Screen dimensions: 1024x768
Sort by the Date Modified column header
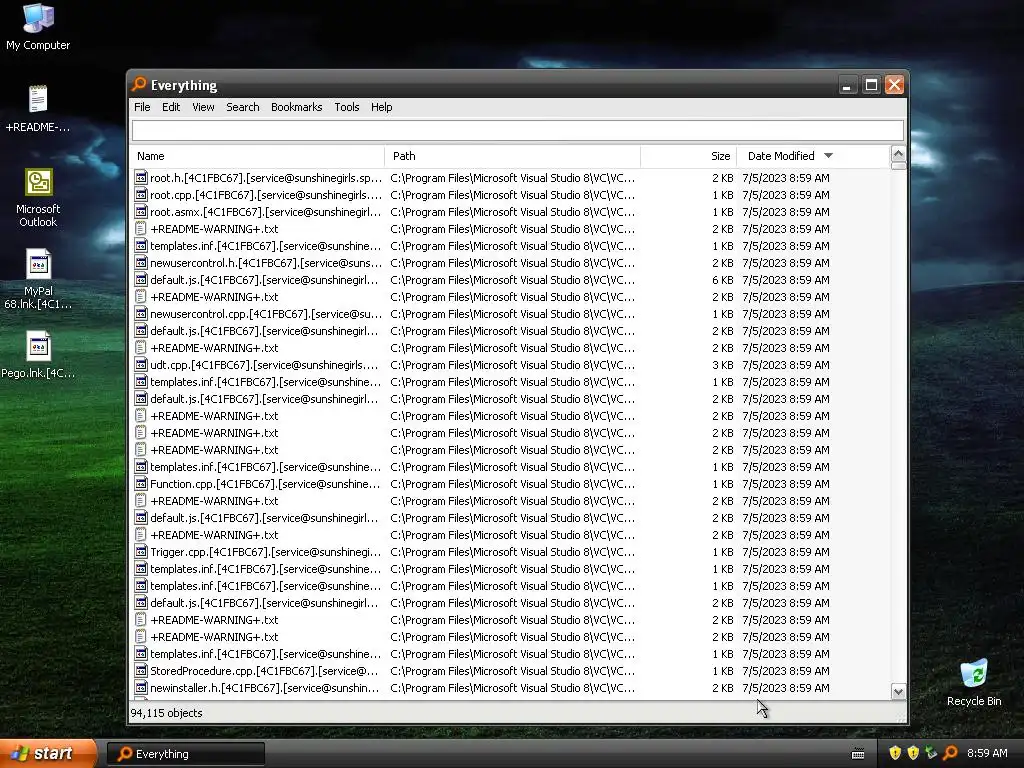point(813,156)
